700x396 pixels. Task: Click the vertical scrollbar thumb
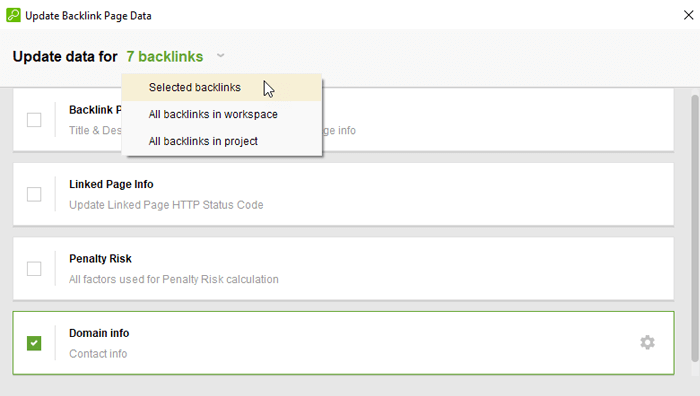695,228
